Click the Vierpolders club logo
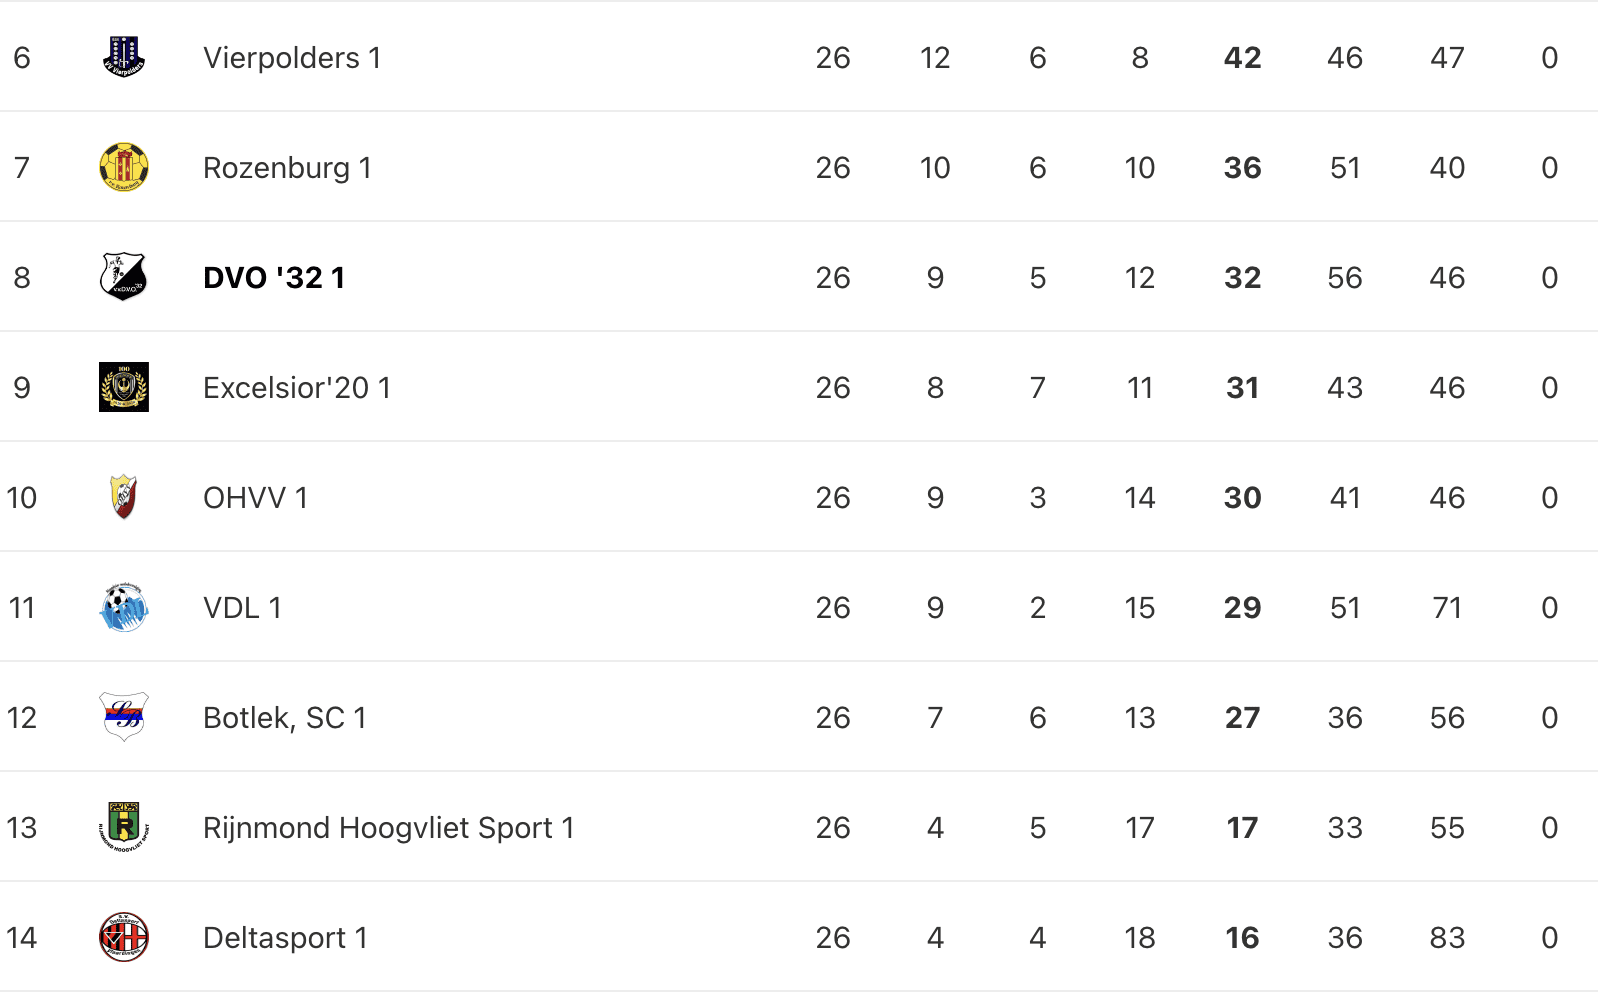The image size is (1610, 996). pyautogui.click(x=124, y=57)
